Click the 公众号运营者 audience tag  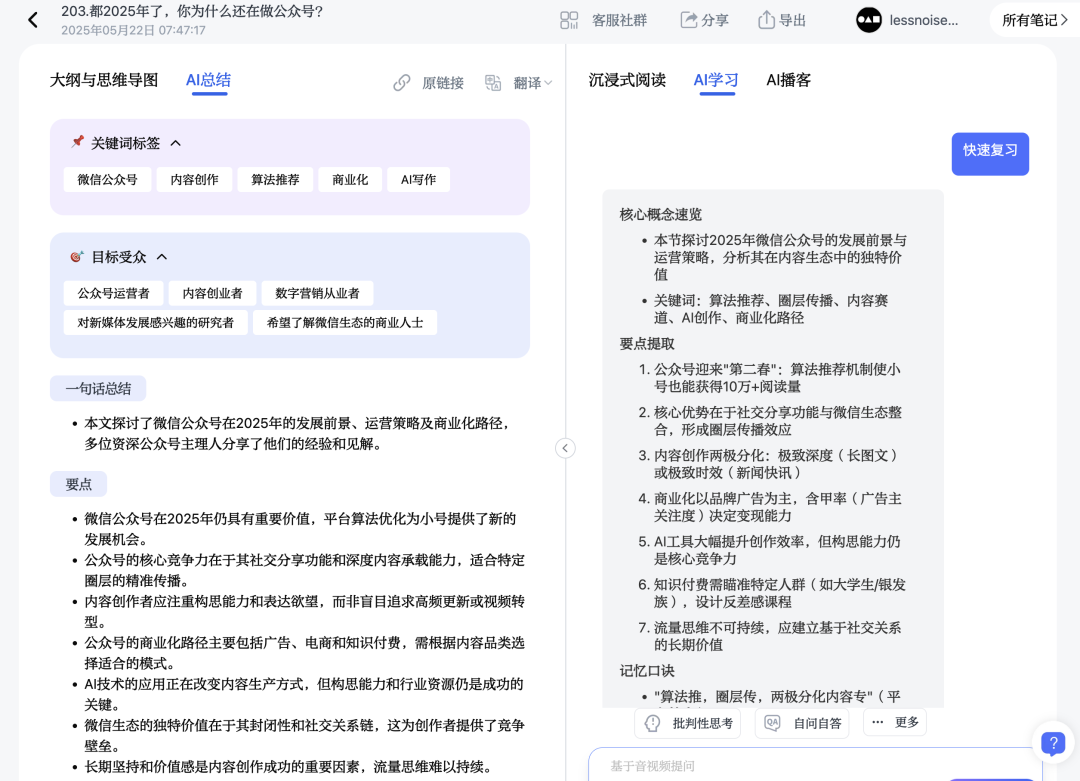[x=114, y=293]
